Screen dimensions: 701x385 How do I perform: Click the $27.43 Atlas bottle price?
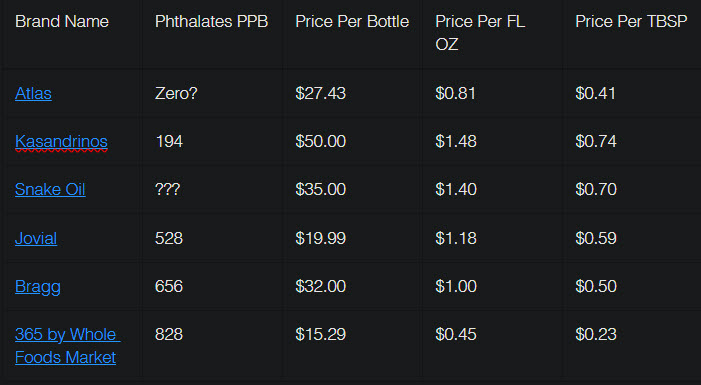point(321,93)
